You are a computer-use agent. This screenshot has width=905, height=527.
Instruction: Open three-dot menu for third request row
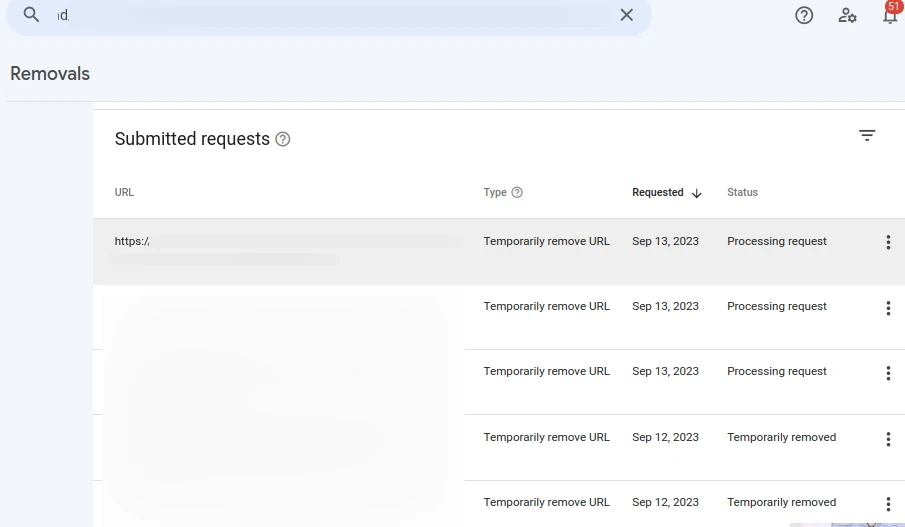coord(888,373)
